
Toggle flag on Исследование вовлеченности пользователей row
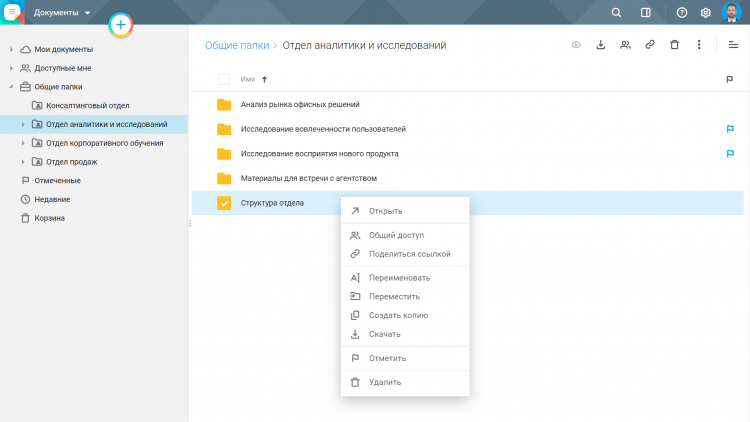730,129
